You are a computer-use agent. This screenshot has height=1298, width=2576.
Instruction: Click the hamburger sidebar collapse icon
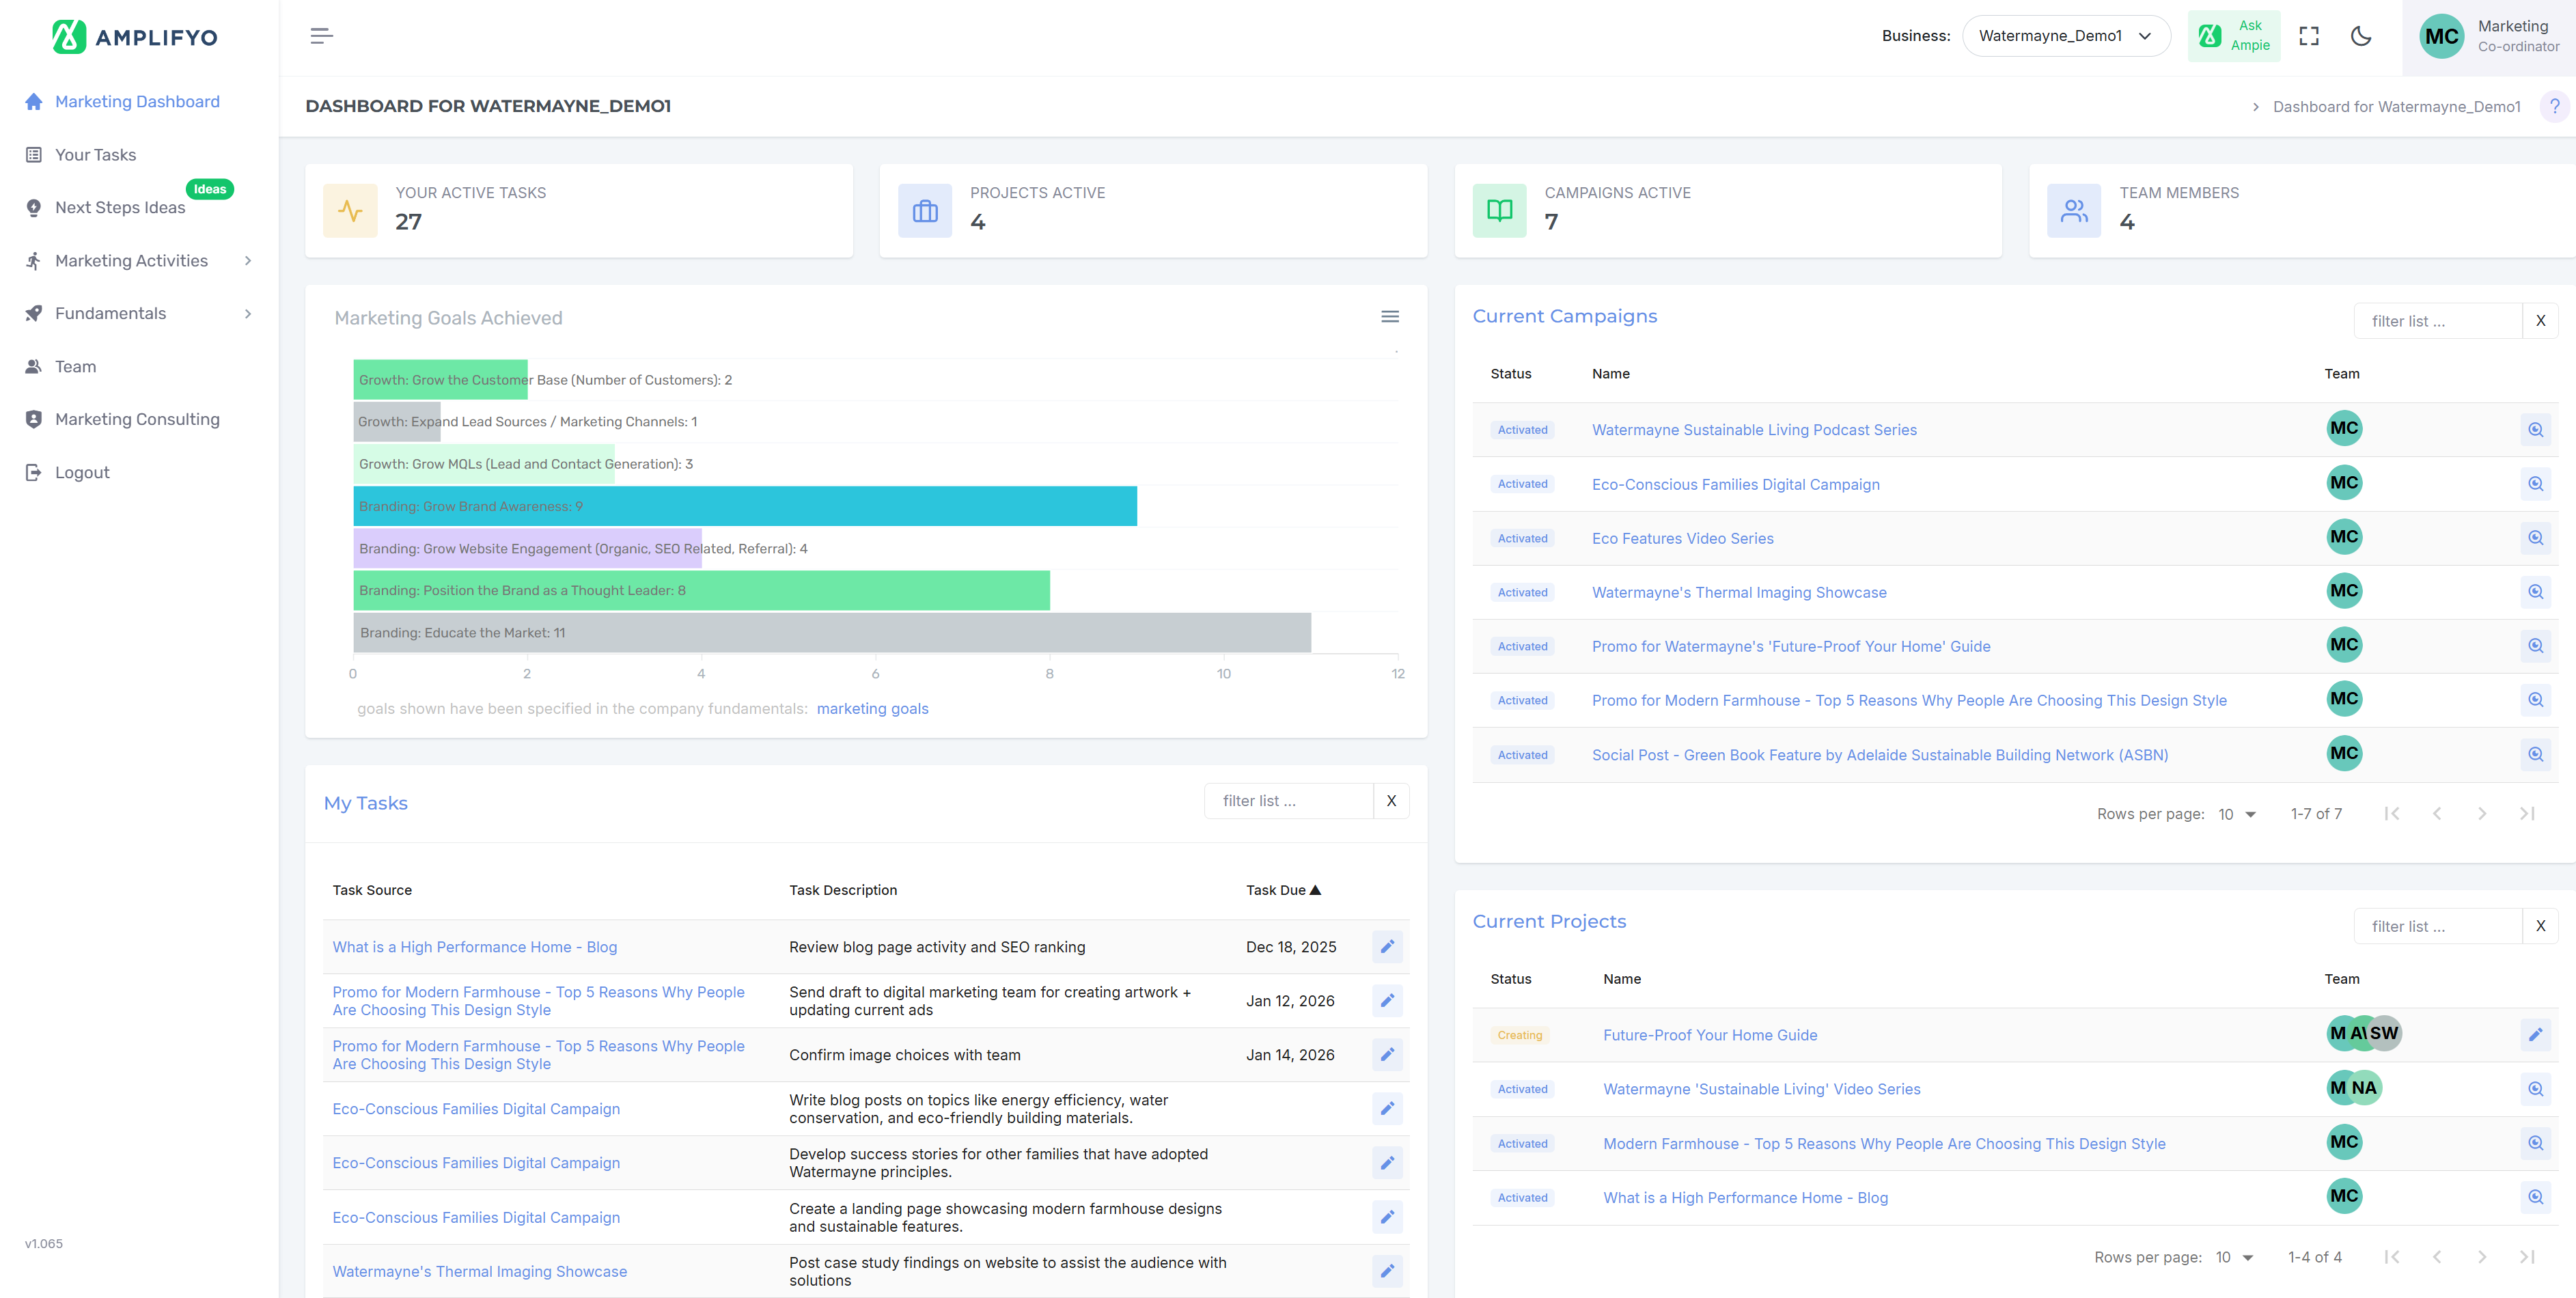point(321,36)
